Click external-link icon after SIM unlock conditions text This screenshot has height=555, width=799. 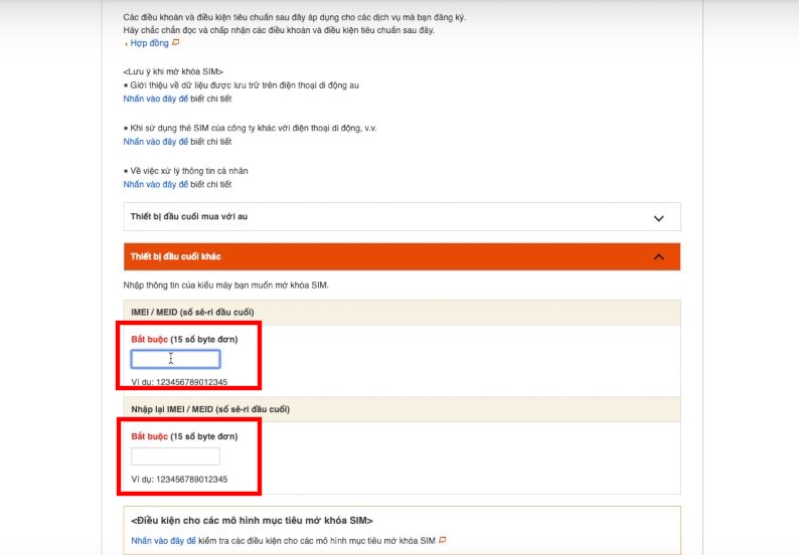(x=442, y=540)
